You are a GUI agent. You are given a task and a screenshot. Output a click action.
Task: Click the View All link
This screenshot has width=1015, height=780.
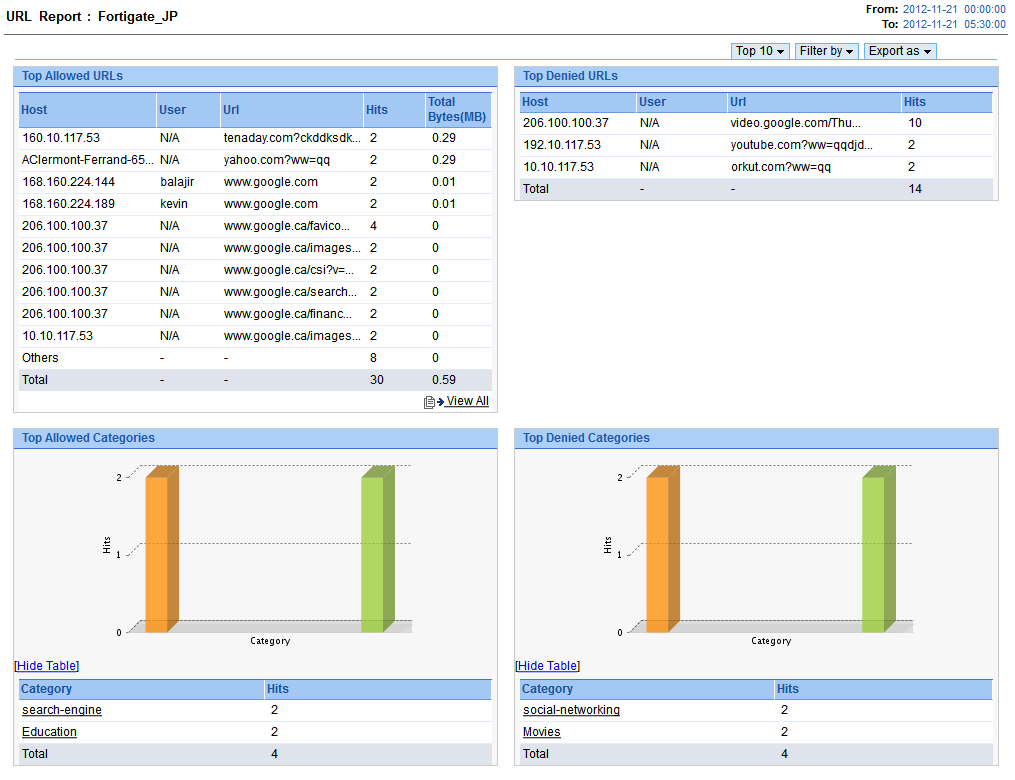[x=467, y=401]
